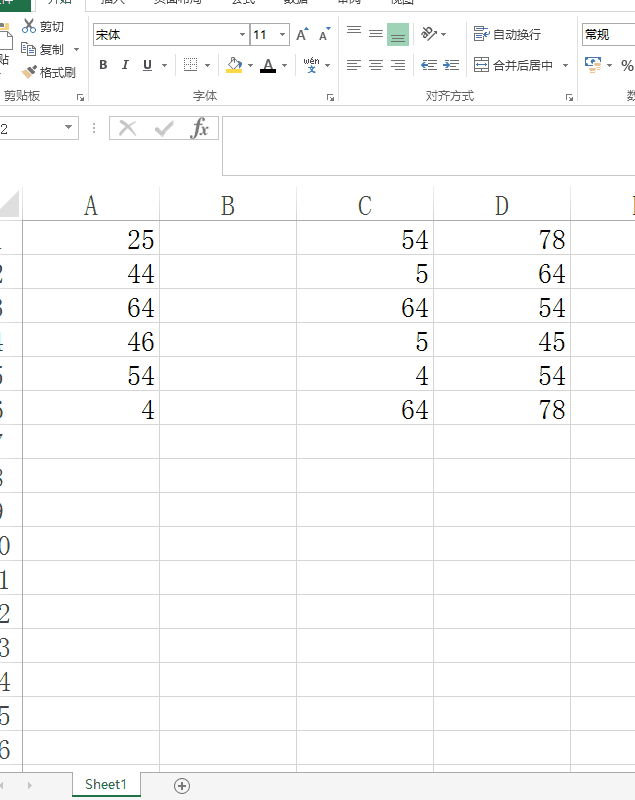Click the Insert Function fx icon
This screenshot has width=635, height=800.
coord(199,128)
